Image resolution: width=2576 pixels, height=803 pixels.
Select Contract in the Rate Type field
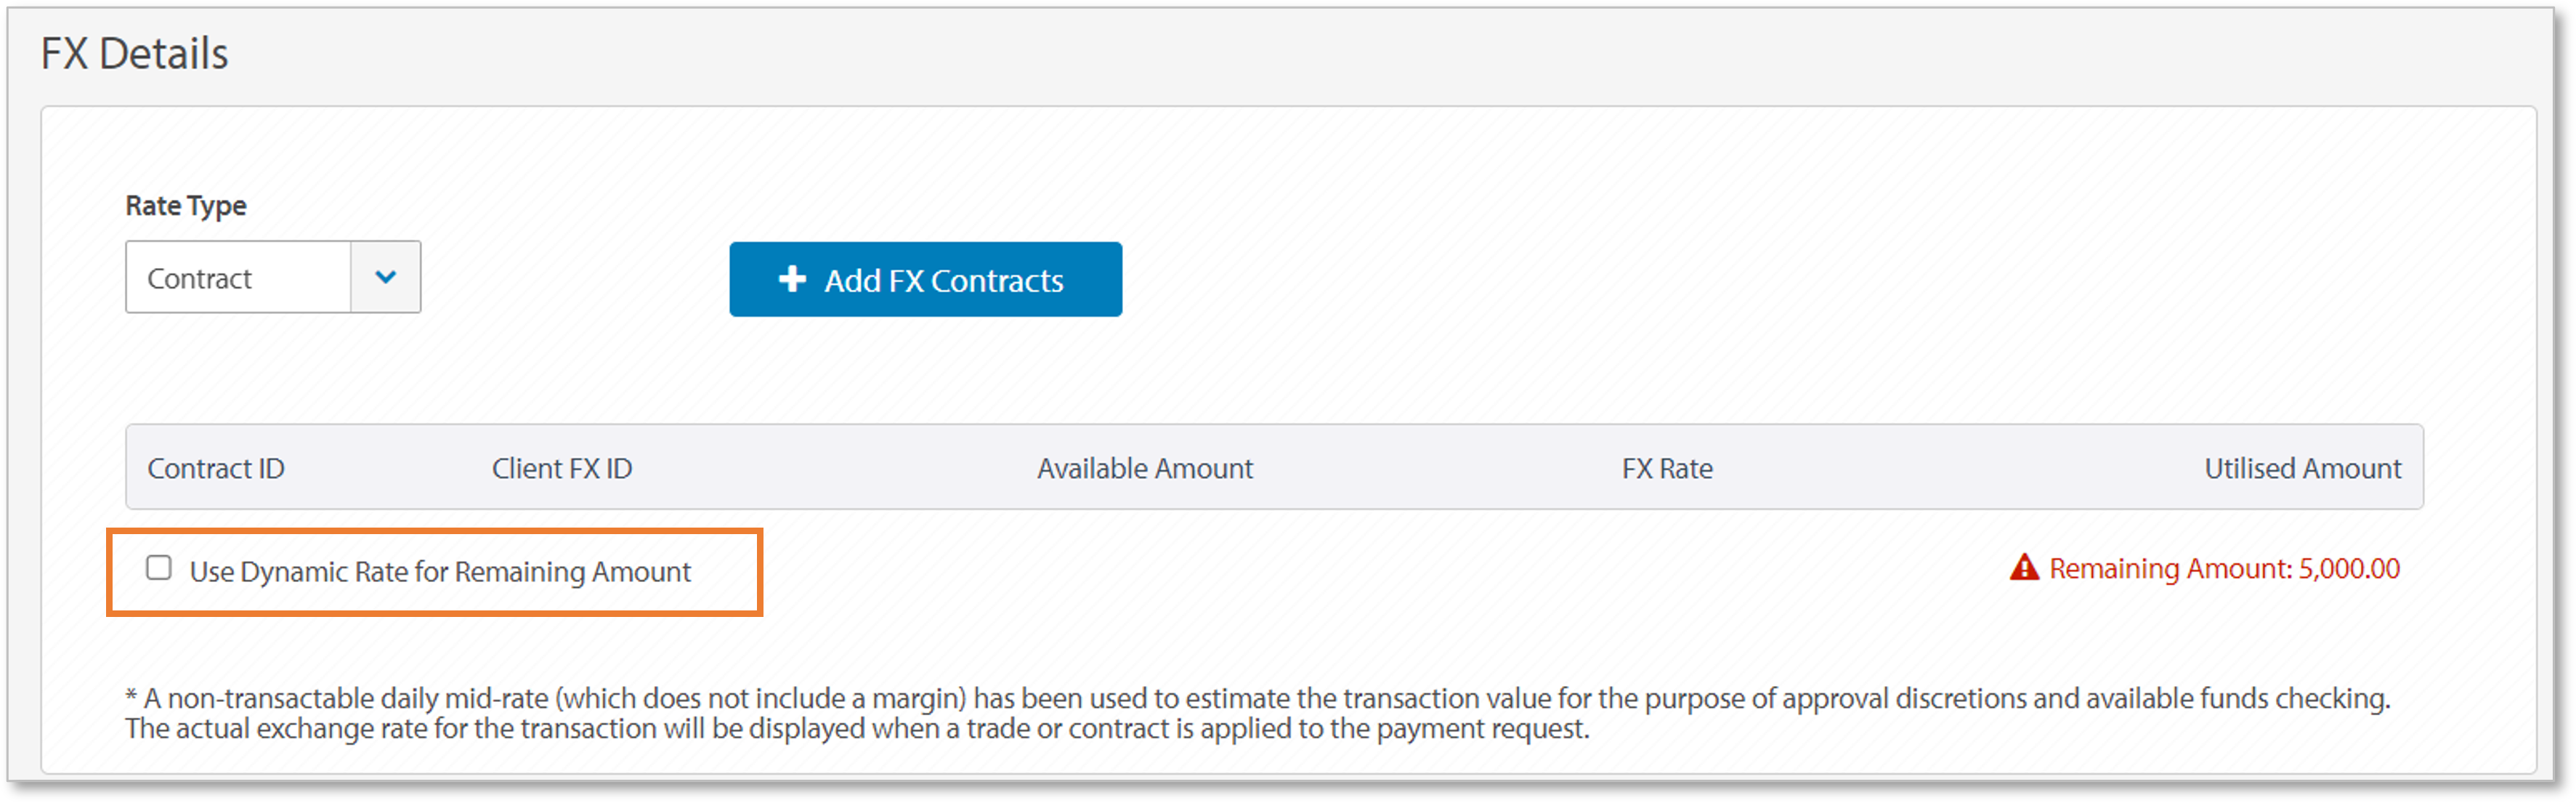point(240,277)
